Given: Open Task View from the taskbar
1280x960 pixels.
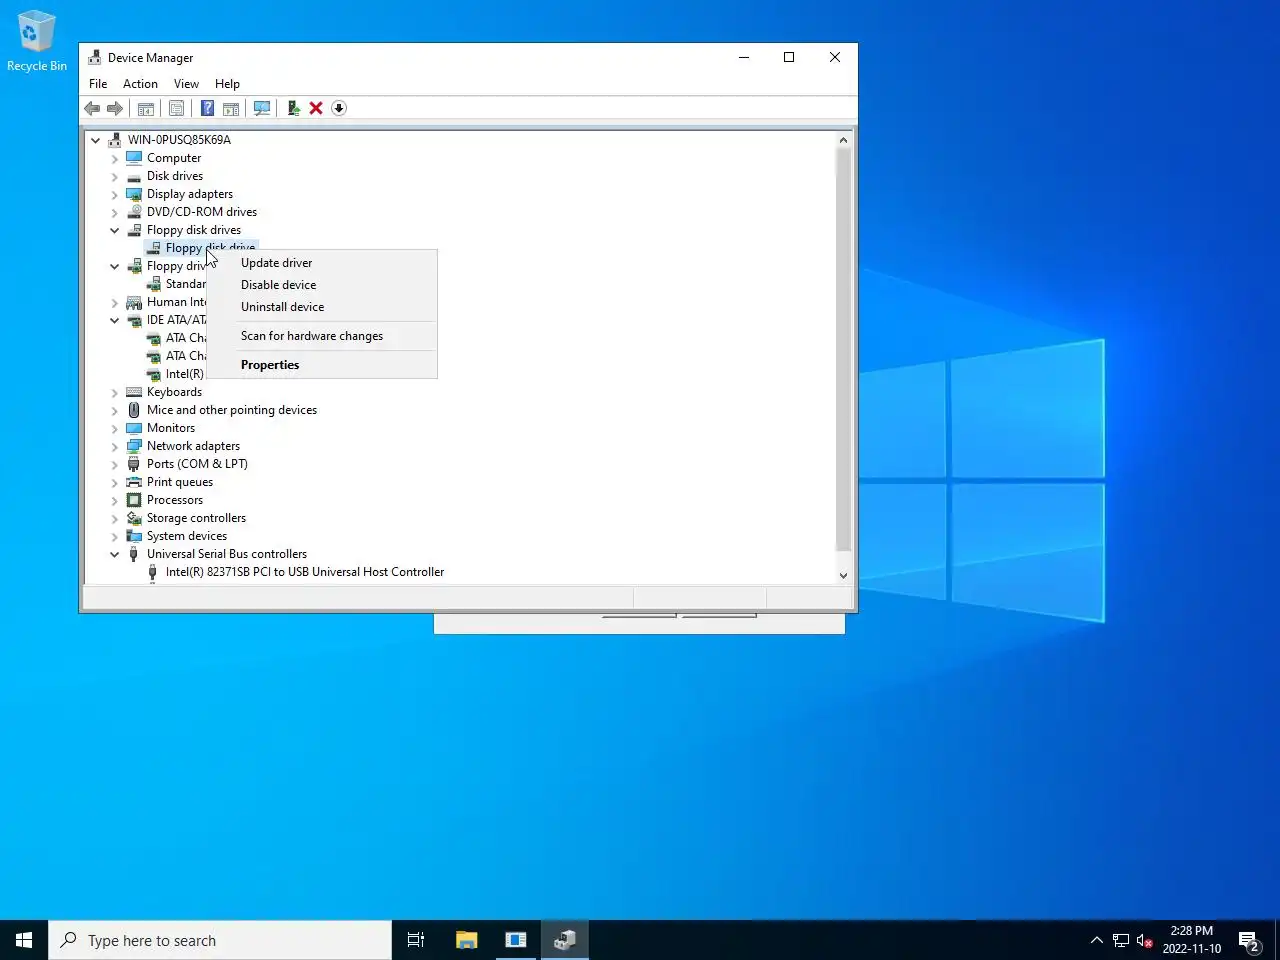Looking at the screenshot, I should tap(416, 940).
